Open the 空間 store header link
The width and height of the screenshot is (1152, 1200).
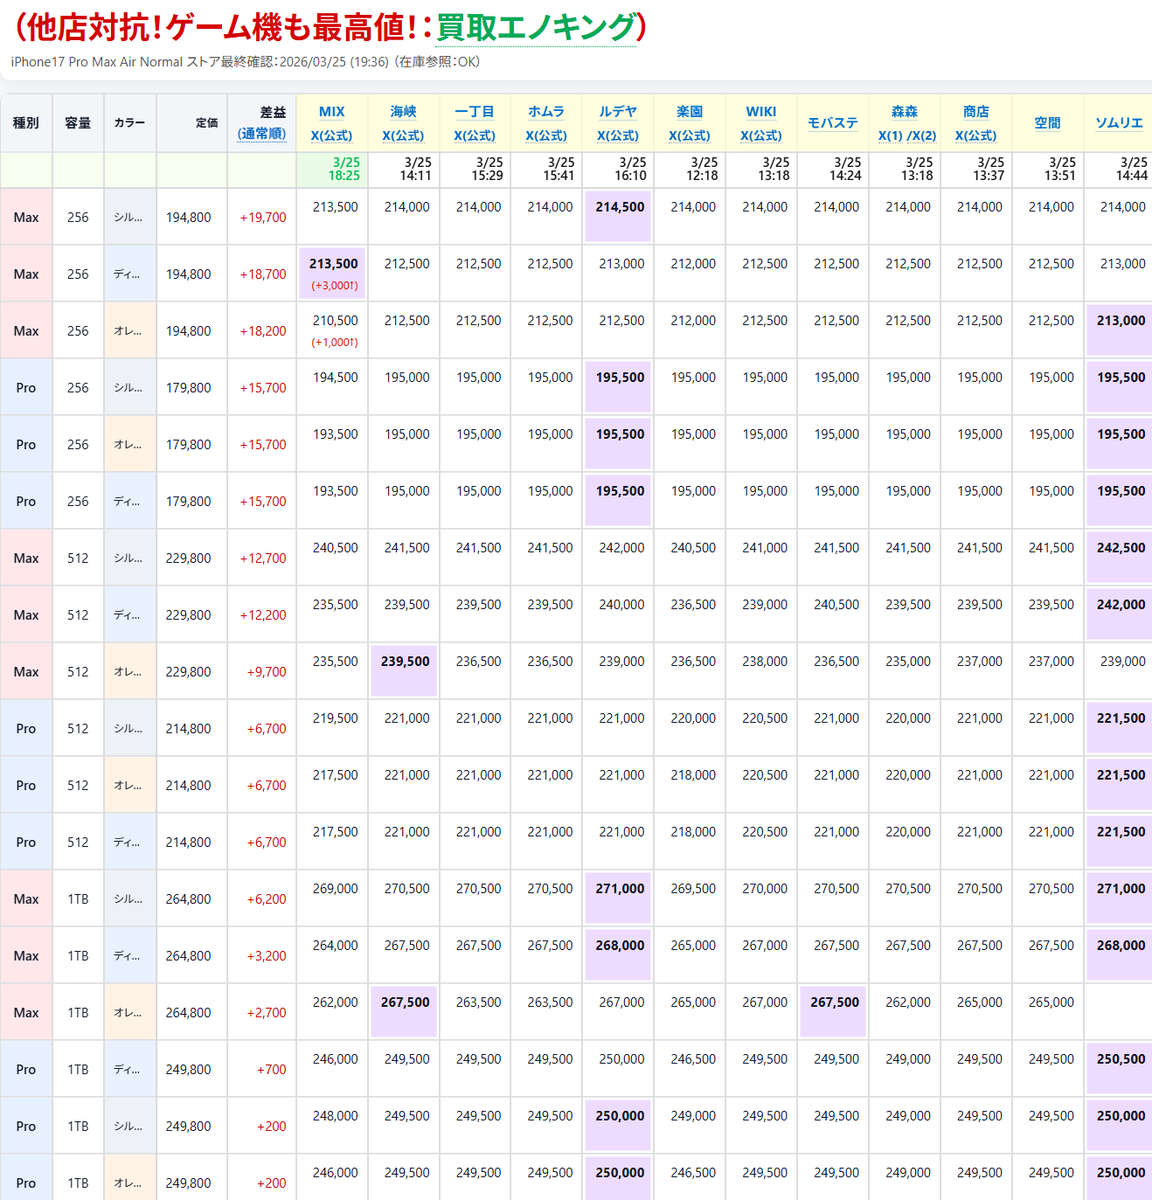1048,123
